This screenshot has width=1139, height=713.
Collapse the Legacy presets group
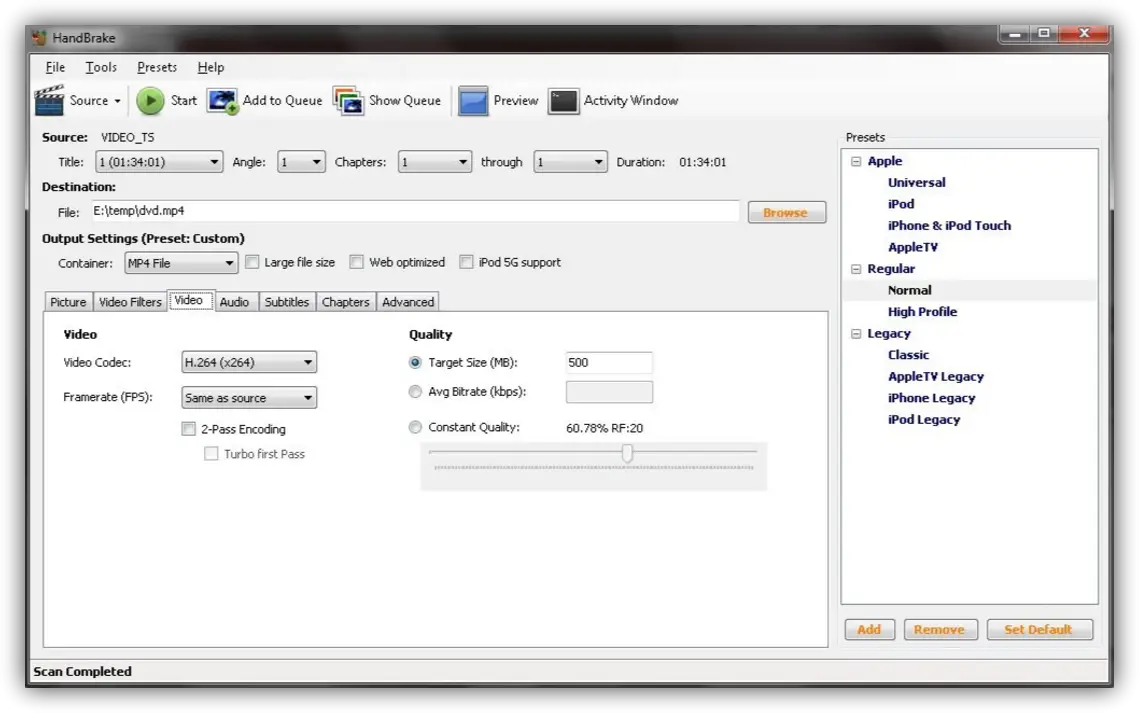[856, 333]
